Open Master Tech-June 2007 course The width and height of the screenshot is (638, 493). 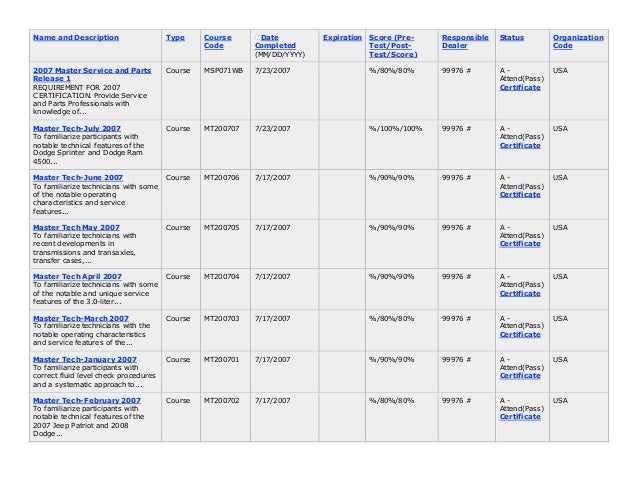pos(78,178)
